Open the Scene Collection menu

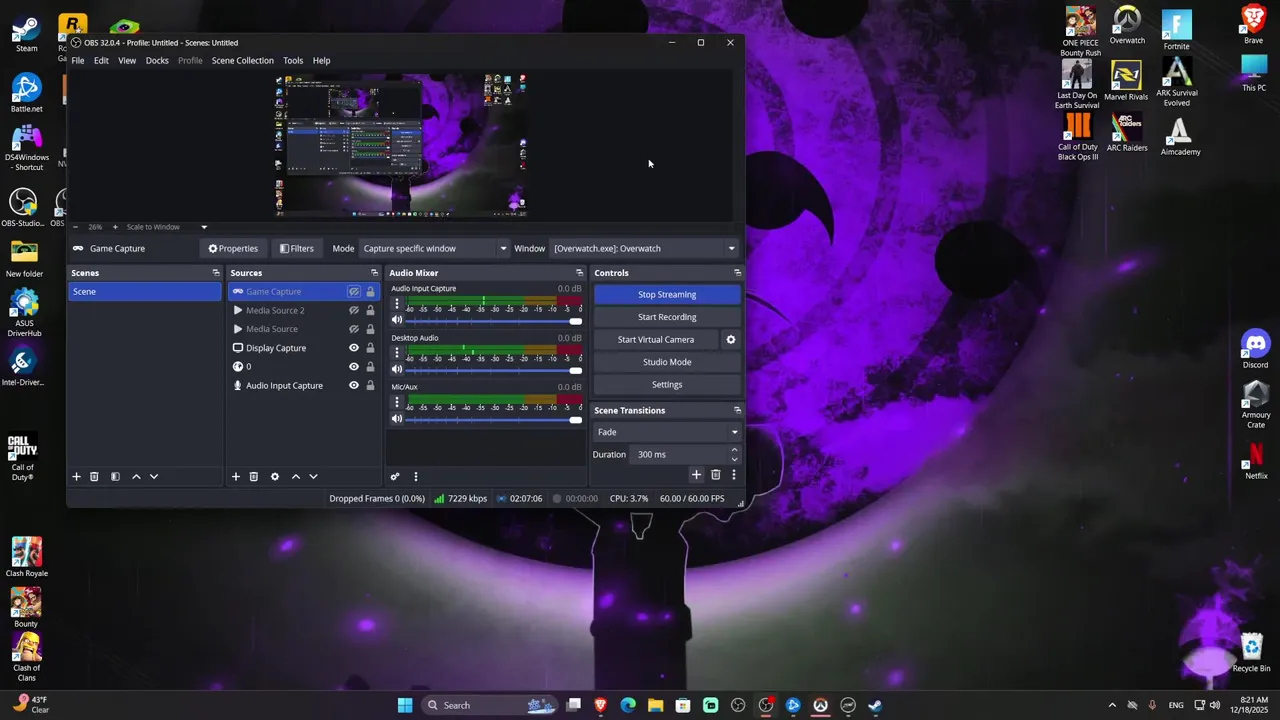[x=242, y=61]
